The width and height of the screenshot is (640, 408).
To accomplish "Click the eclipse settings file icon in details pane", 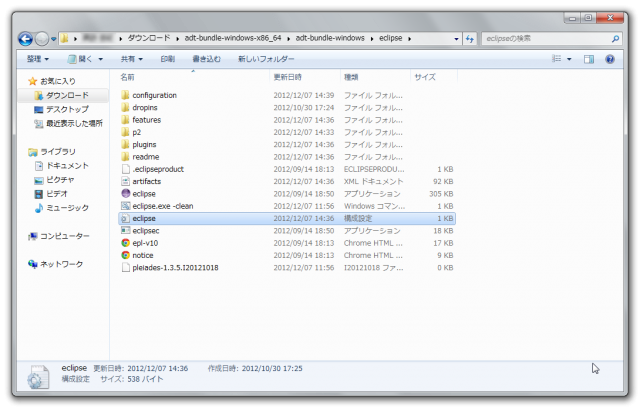I will [x=38, y=376].
